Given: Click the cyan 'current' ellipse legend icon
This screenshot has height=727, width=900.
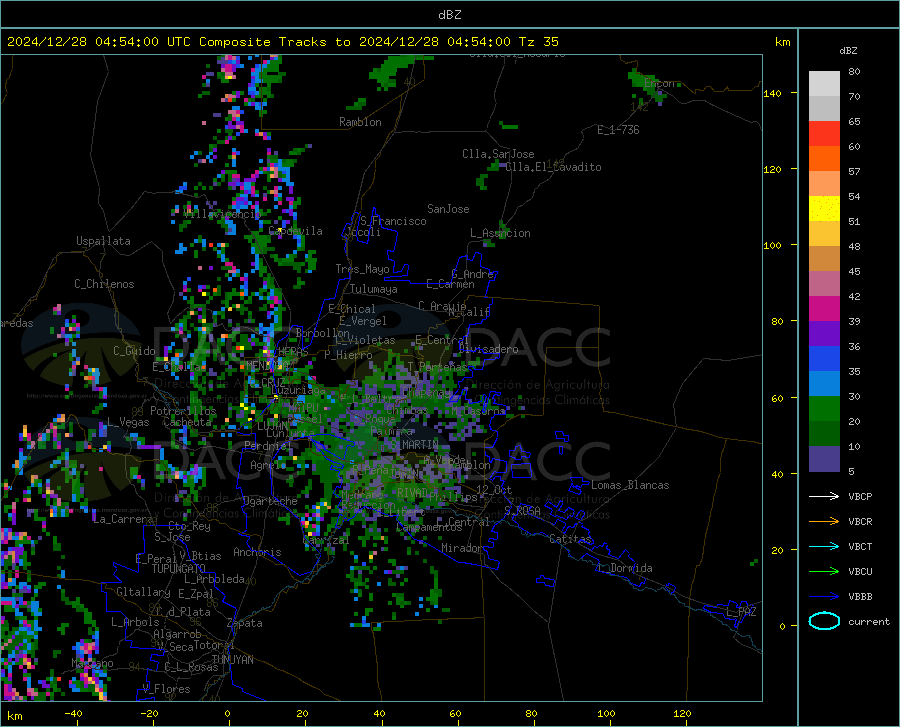Looking at the screenshot, I should (824, 621).
